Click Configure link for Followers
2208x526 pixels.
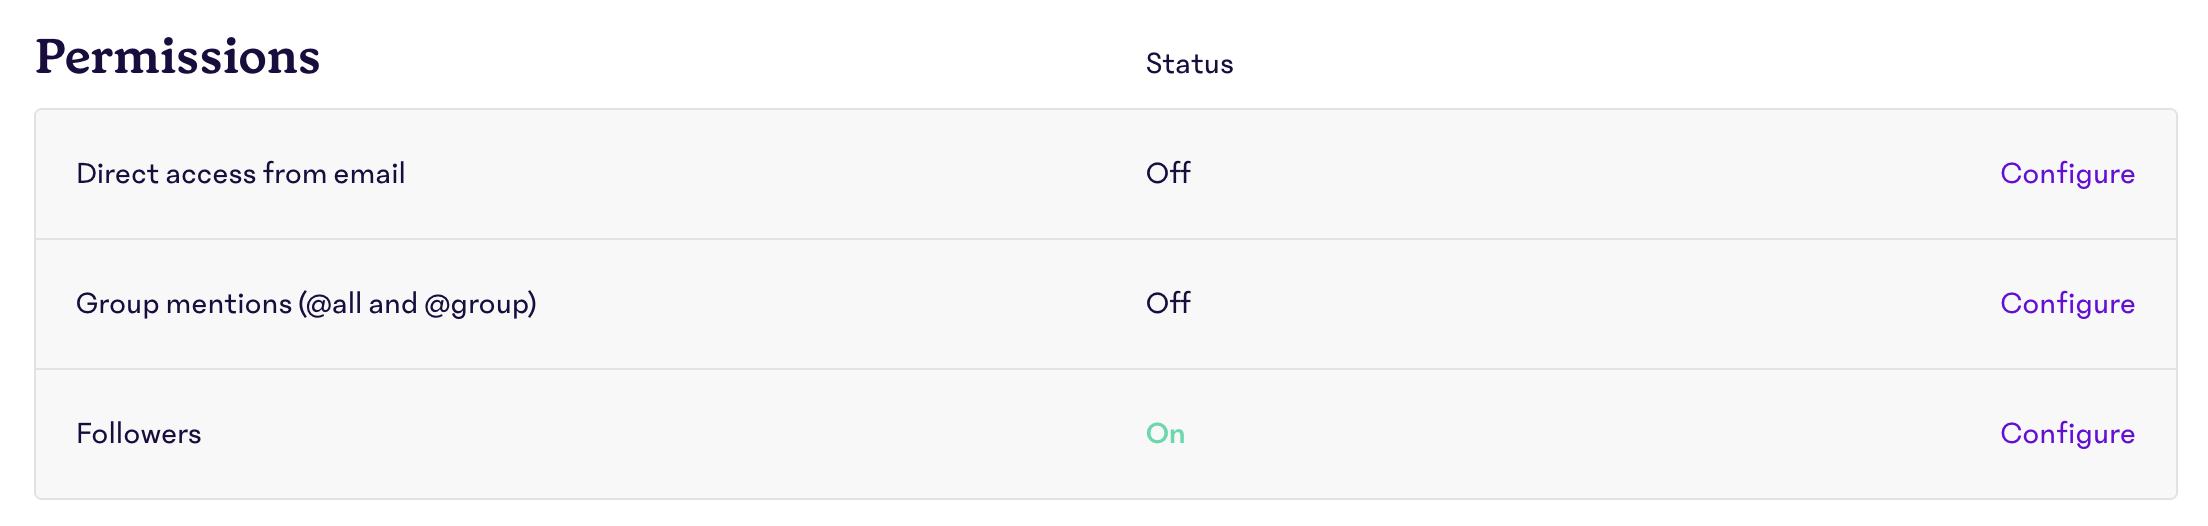[x=2067, y=434]
